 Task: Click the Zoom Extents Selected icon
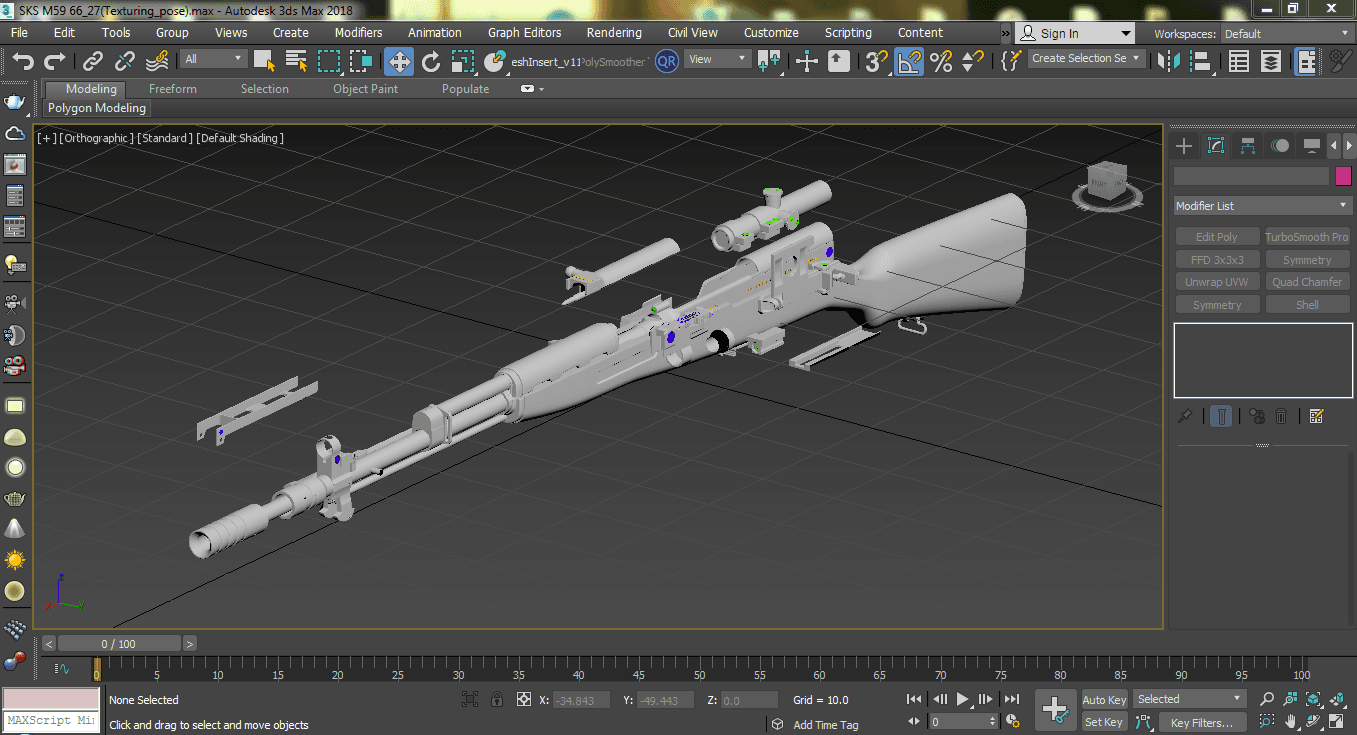pyautogui.click(x=1313, y=699)
